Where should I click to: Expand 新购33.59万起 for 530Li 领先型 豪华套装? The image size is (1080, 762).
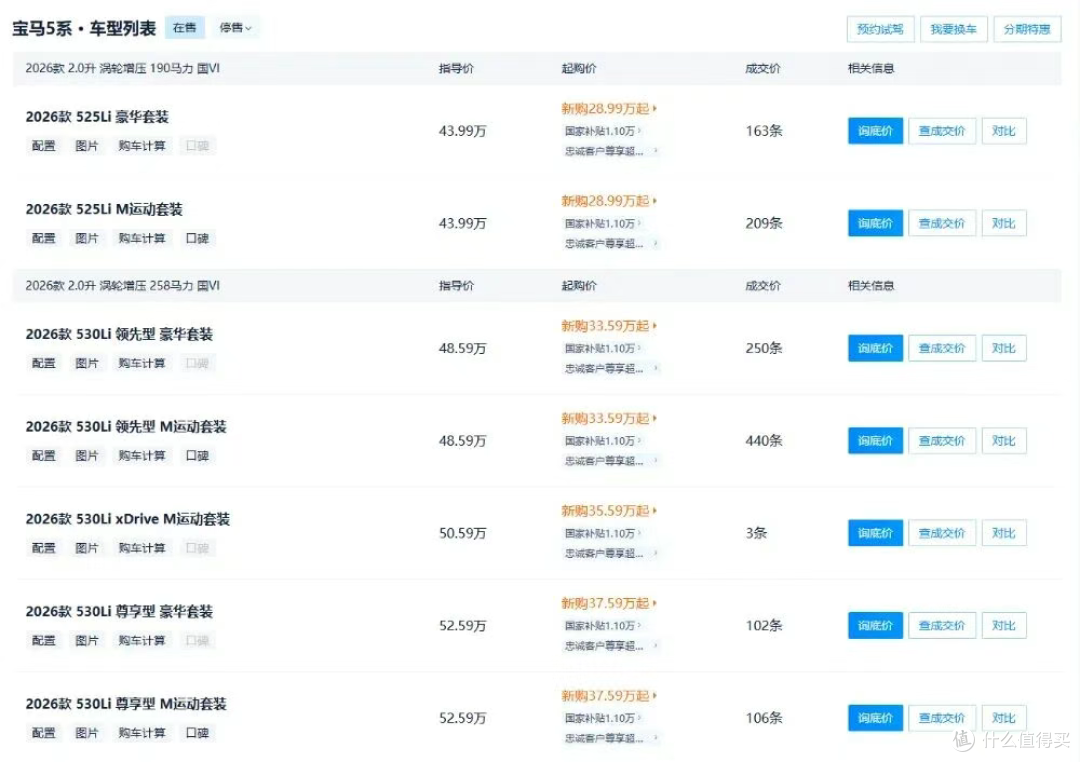[x=609, y=326]
